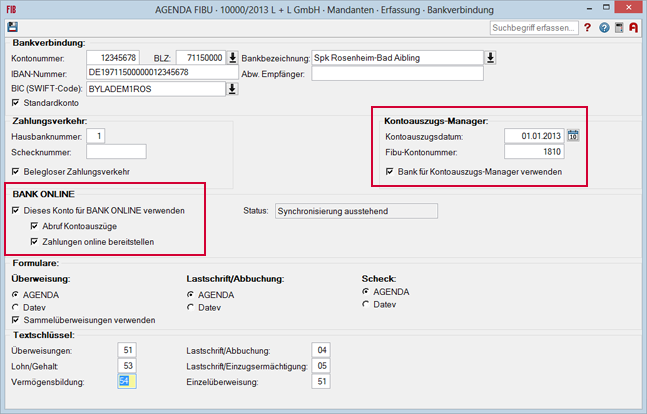Focus the Fibu-Kontonummer field
The image size is (647, 414).
534,152
